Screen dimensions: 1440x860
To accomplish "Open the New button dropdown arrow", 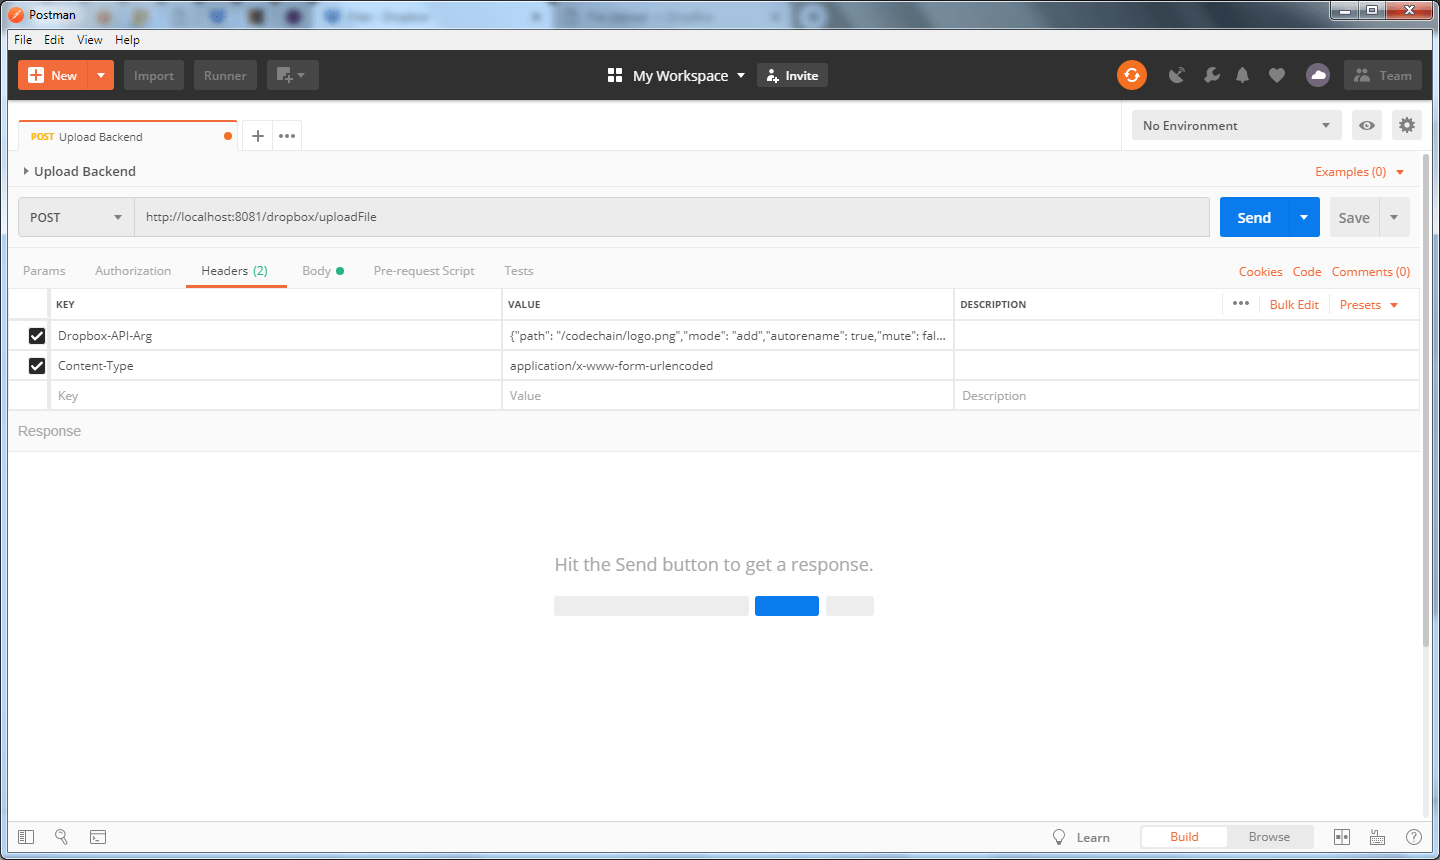I will (x=101, y=75).
